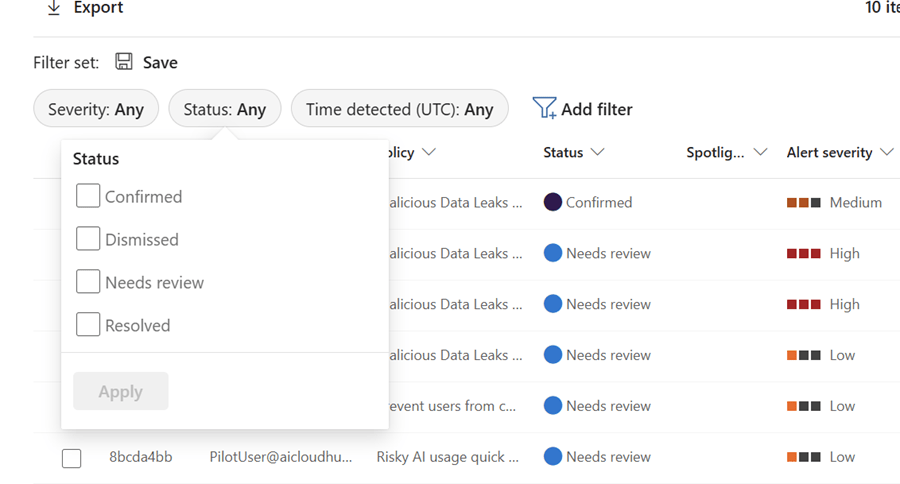The image size is (900, 484).
Task: Open the Time detected (UTC) filter
Action: click(399, 109)
